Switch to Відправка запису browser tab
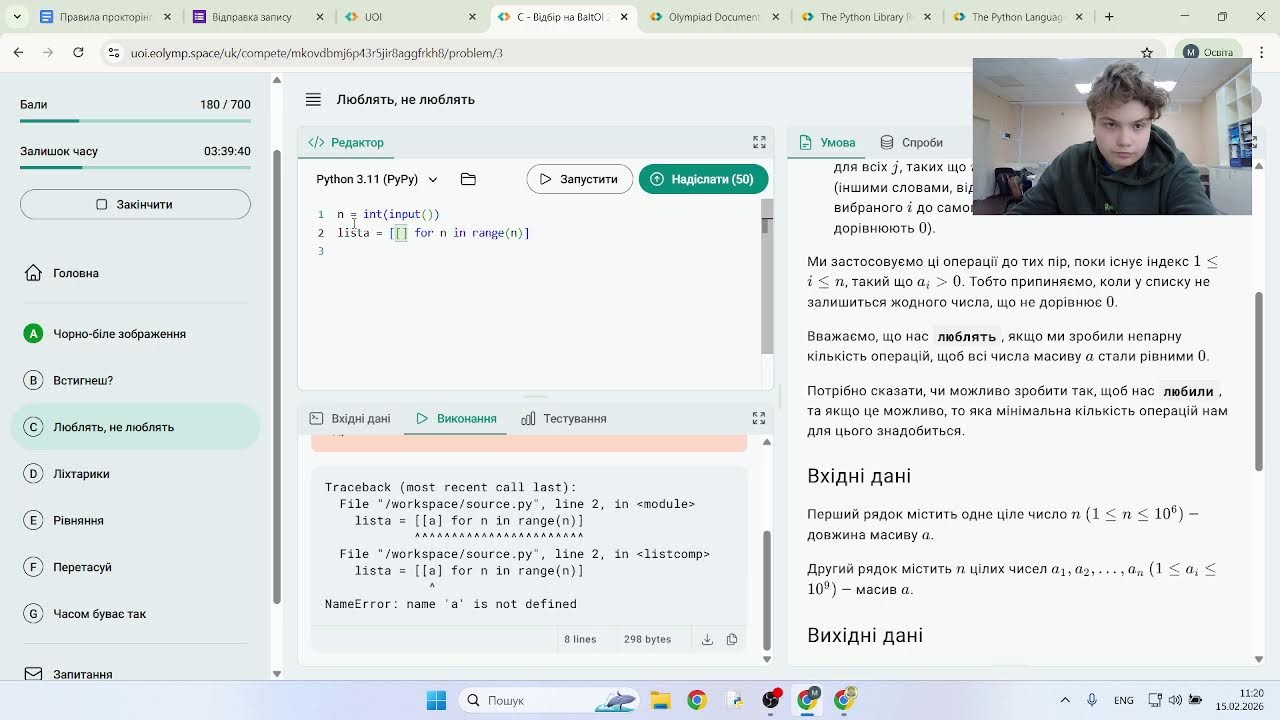Viewport: 1280px width, 720px height. [x=258, y=17]
